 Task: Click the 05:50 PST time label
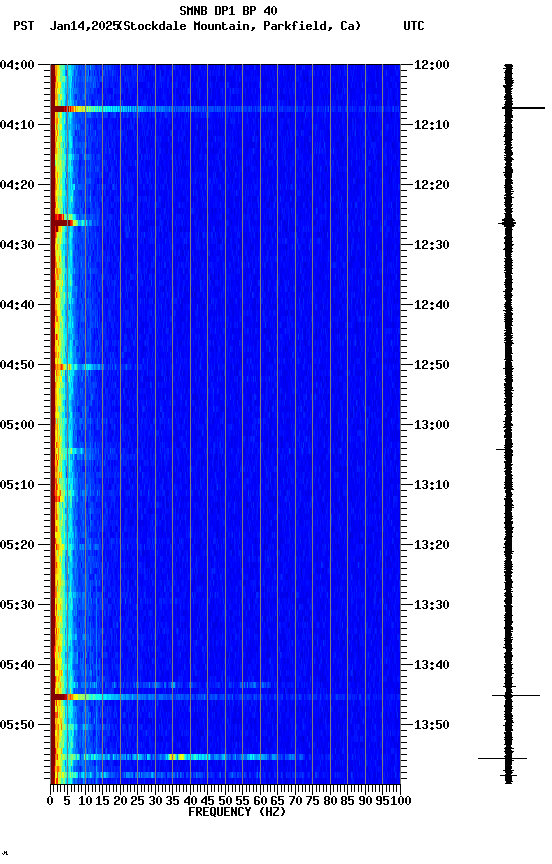17,725
